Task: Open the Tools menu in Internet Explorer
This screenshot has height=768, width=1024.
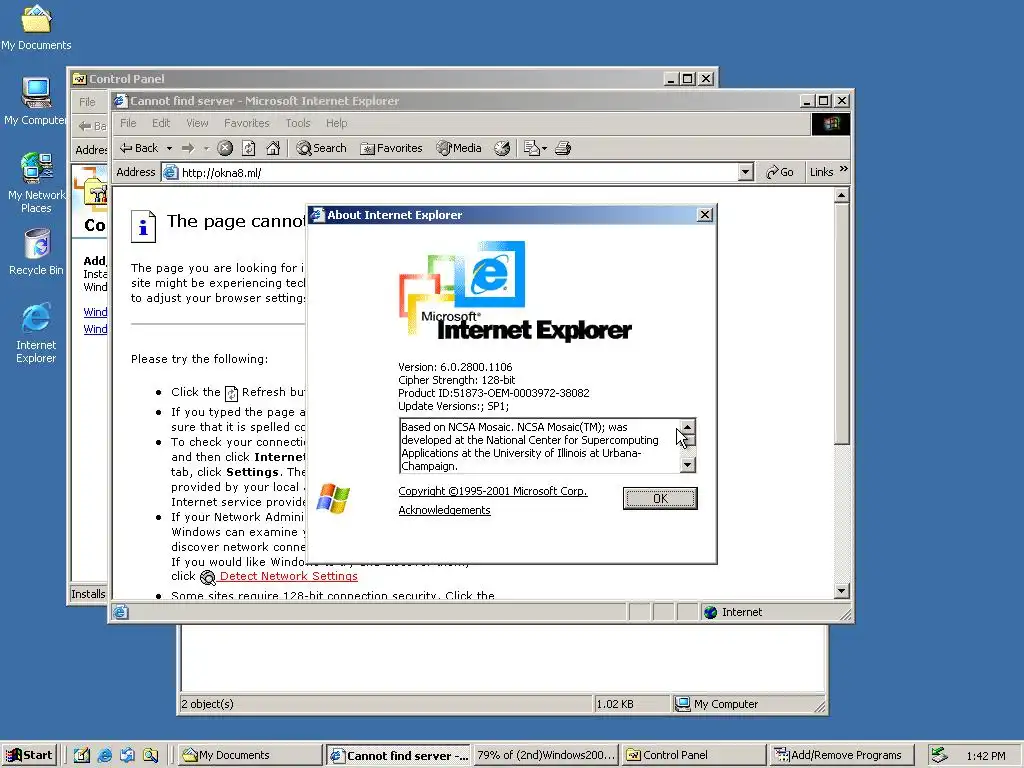Action: [298, 123]
